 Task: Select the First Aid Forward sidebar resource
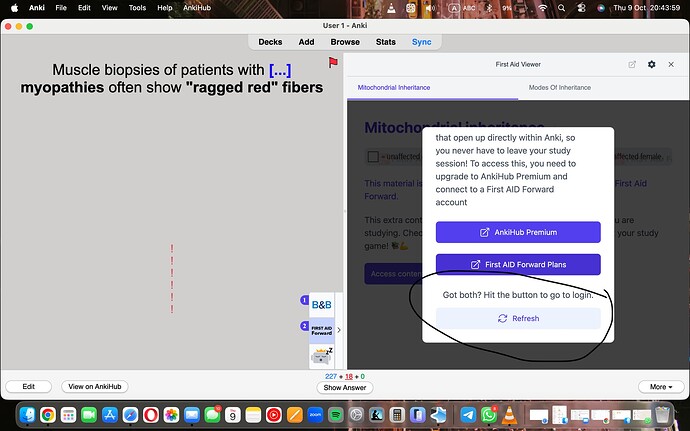click(321, 329)
